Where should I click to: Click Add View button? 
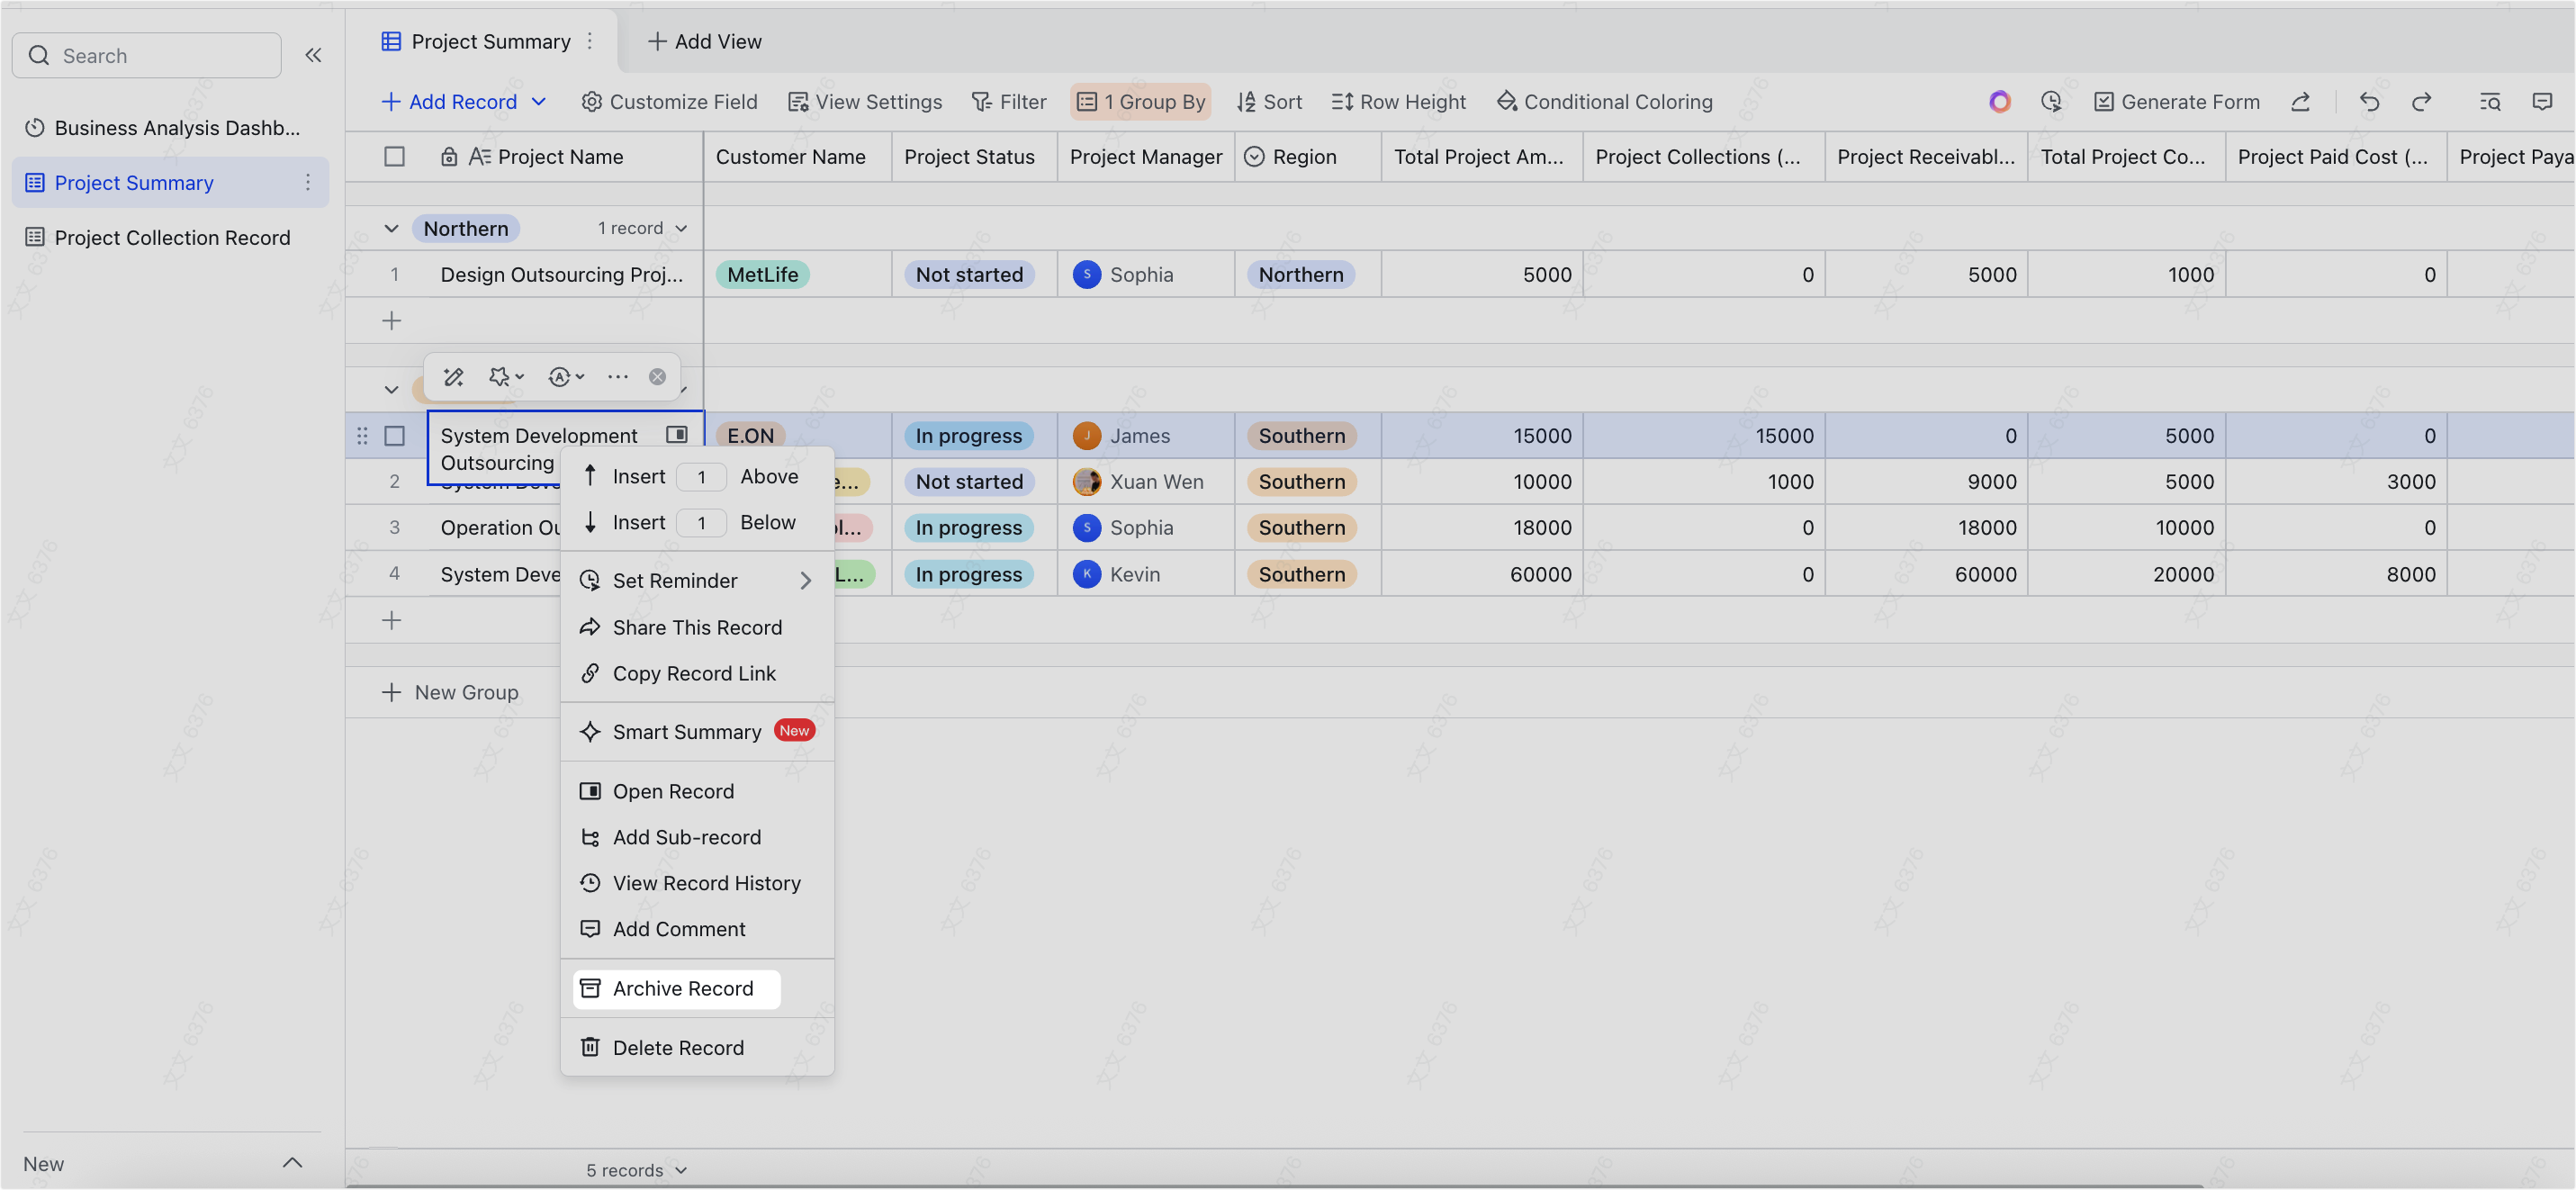pyautogui.click(x=705, y=41)
